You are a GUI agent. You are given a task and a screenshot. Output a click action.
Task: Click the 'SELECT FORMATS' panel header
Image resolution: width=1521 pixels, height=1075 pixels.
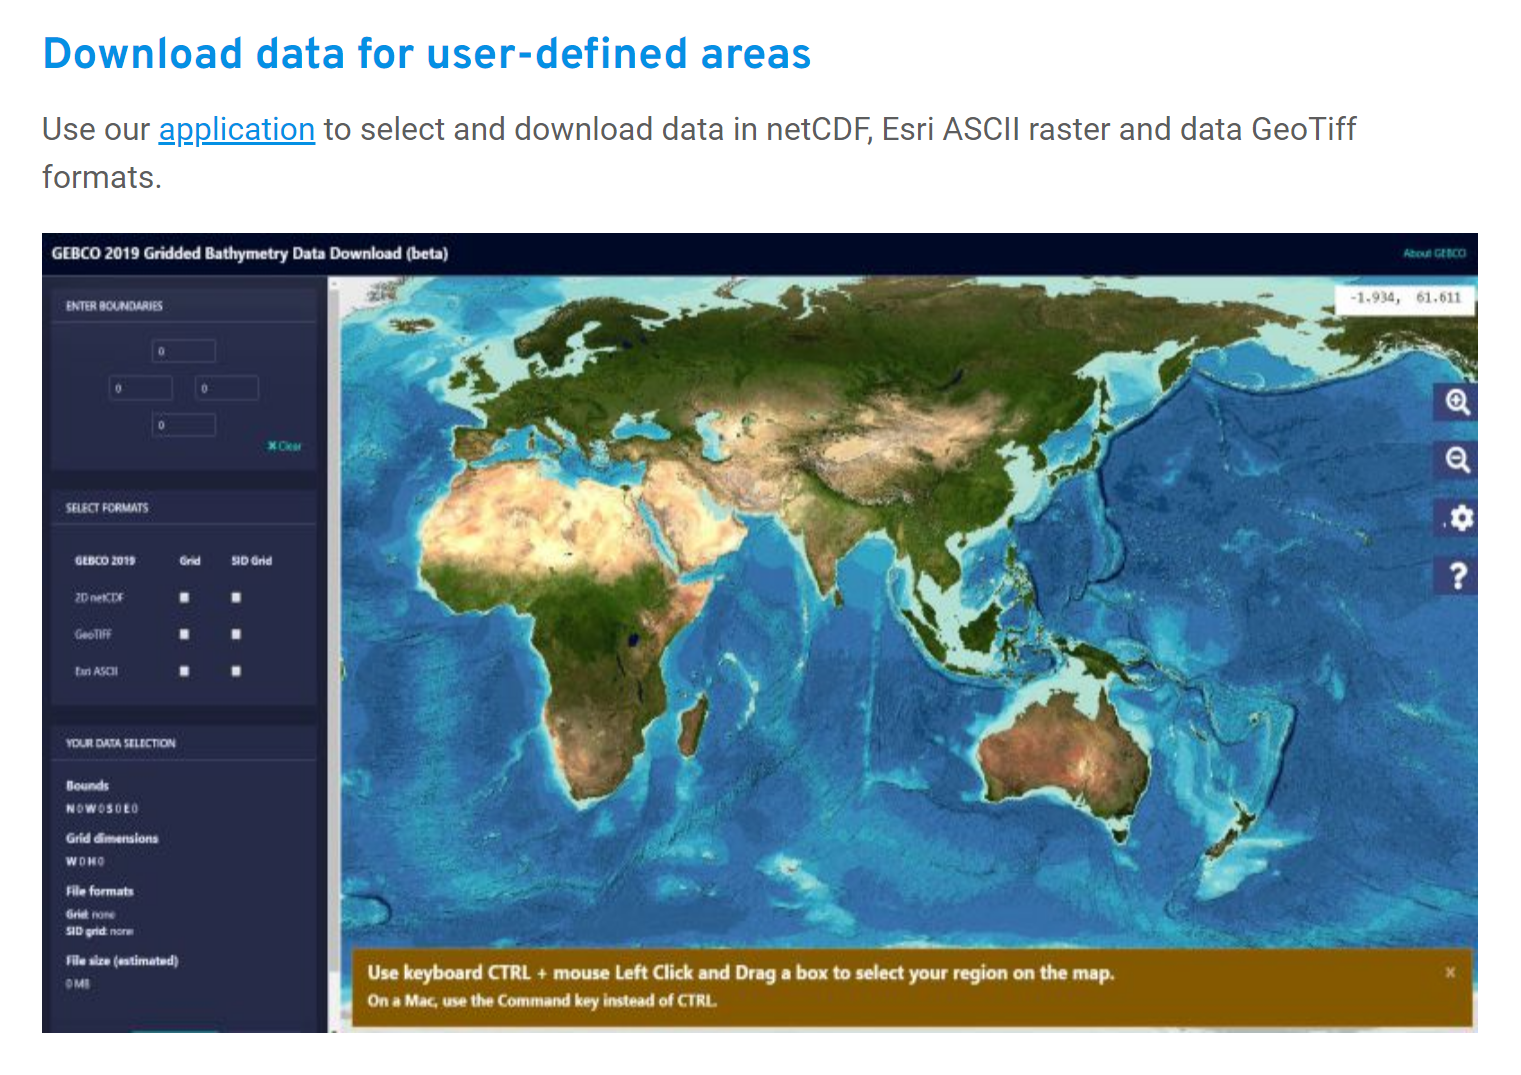pos(107,508)
